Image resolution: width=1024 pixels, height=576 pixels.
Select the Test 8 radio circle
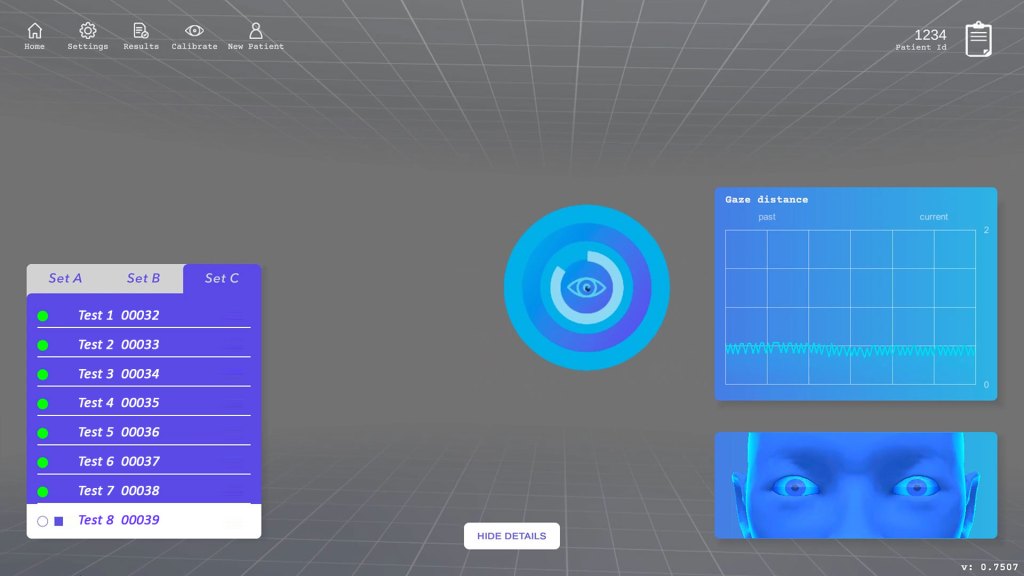[42, 521]
